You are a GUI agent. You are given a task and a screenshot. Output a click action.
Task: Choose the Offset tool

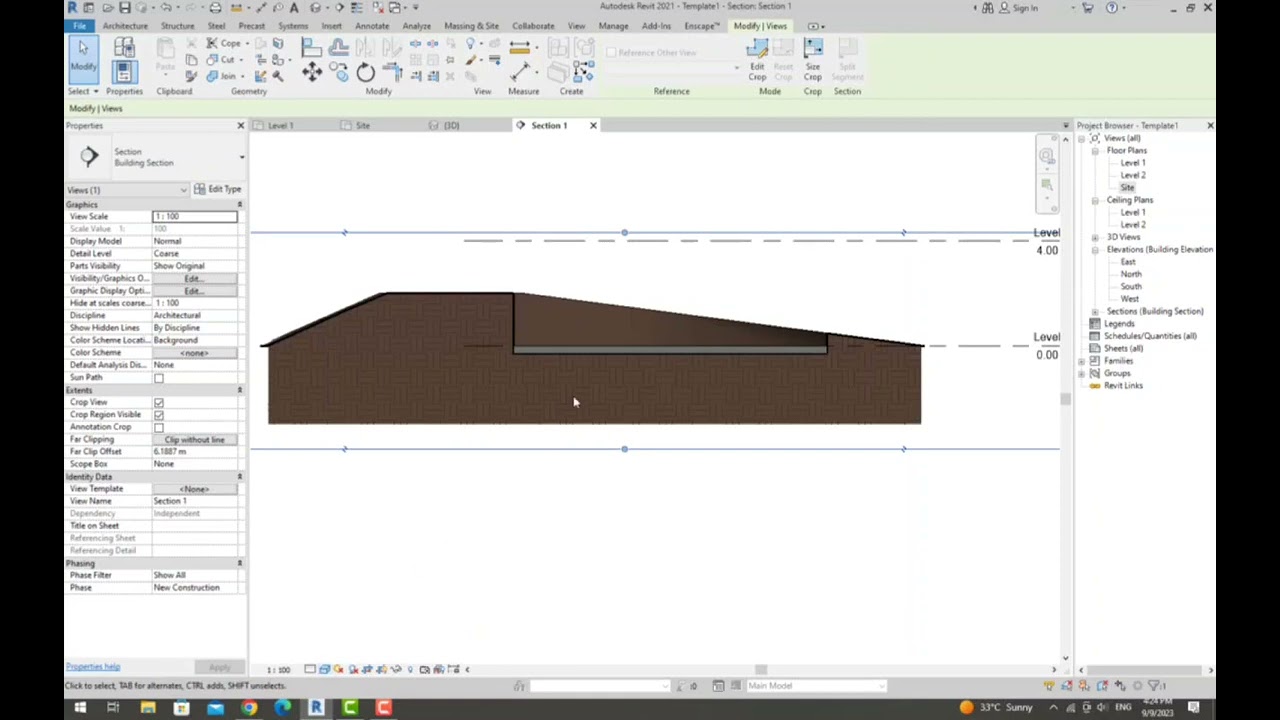point(339,47)
